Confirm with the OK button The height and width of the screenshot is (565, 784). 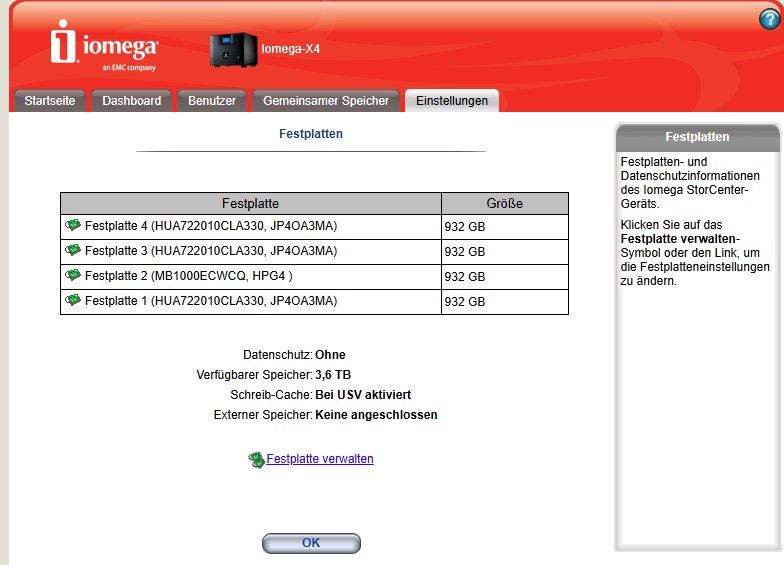(311, 543)
